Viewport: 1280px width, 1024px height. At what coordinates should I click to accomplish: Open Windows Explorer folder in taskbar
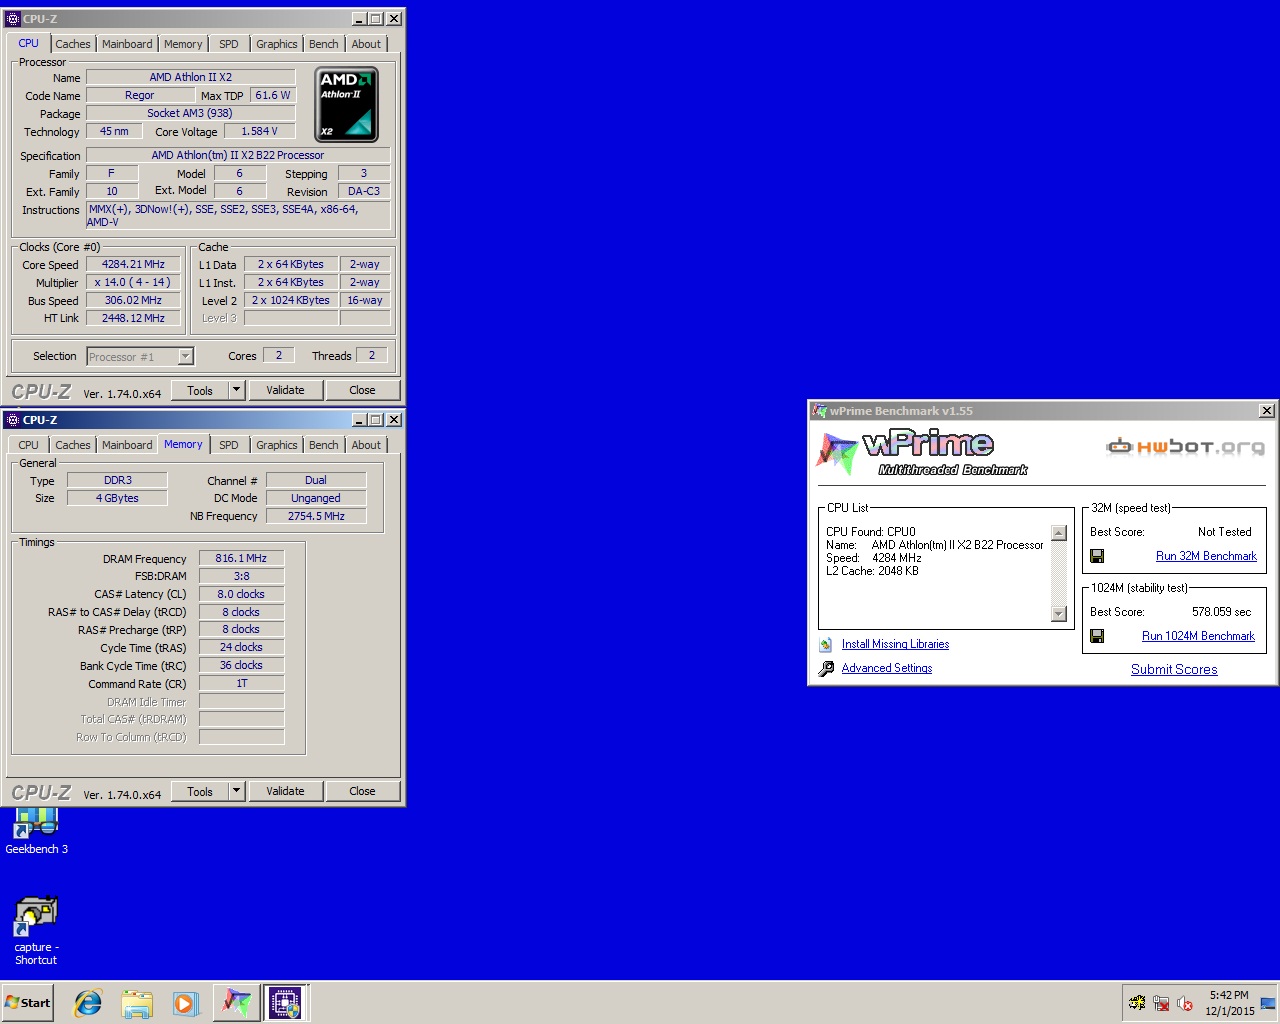pos(137,1003)
